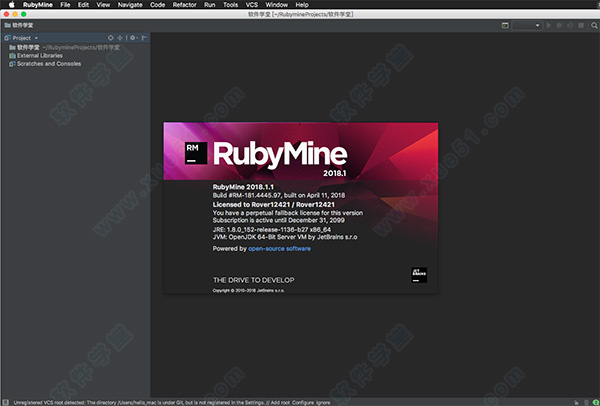
Task: Click the Stop square icon
Action: 581,25
